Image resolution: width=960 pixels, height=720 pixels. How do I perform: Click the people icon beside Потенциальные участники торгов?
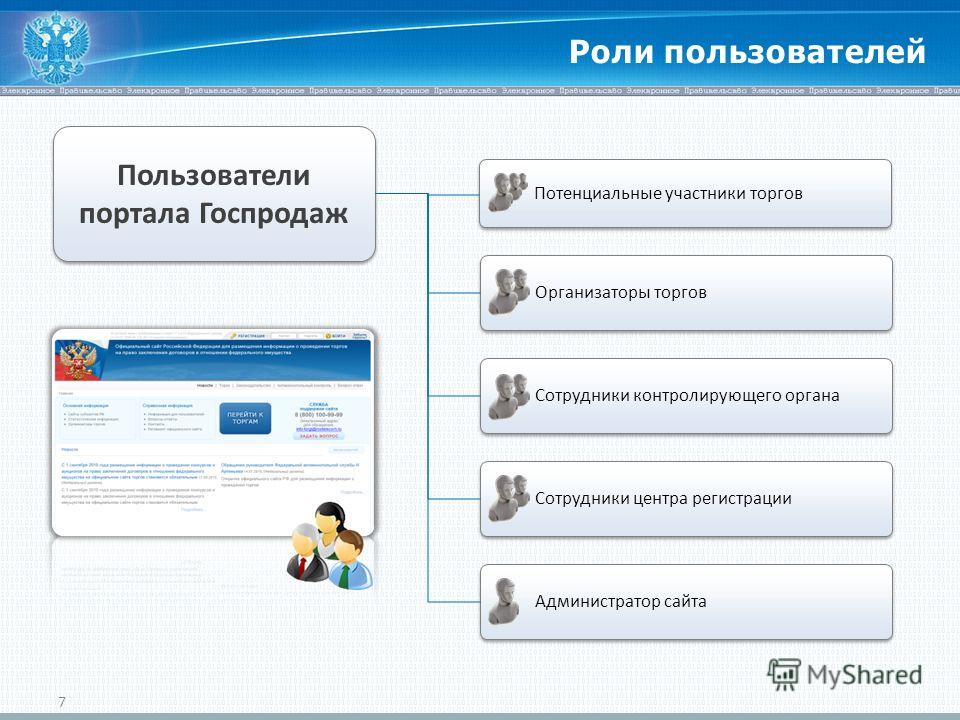(x=508, y=192)
